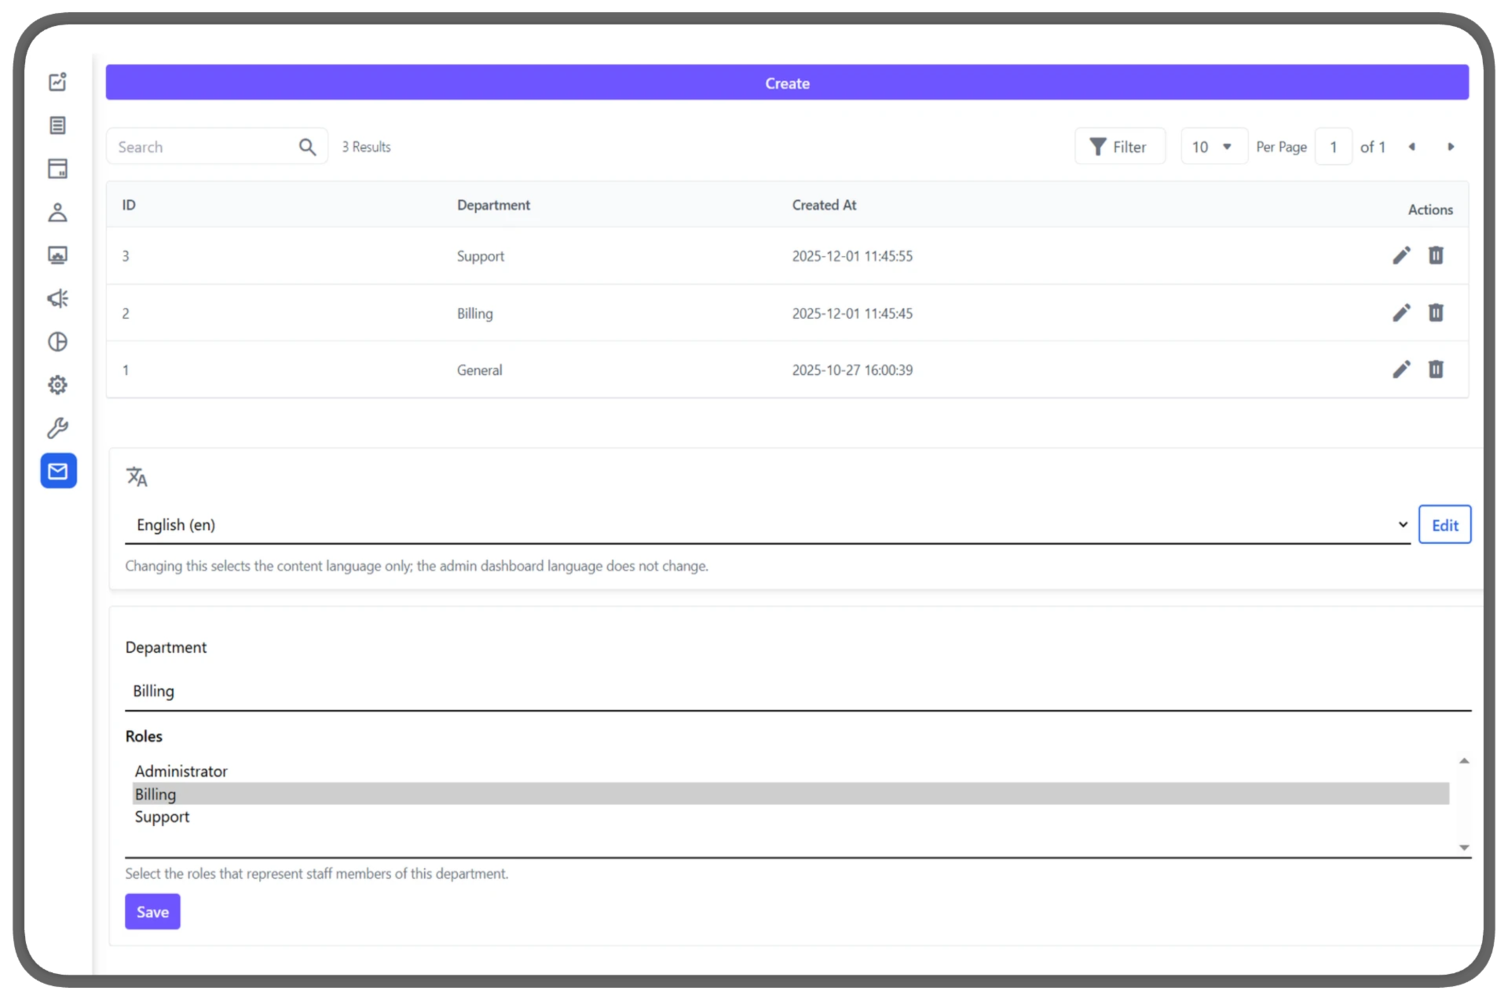Open reports via pie chart icon
This screenshot has width=1508, height=1000.
(57, 341)
